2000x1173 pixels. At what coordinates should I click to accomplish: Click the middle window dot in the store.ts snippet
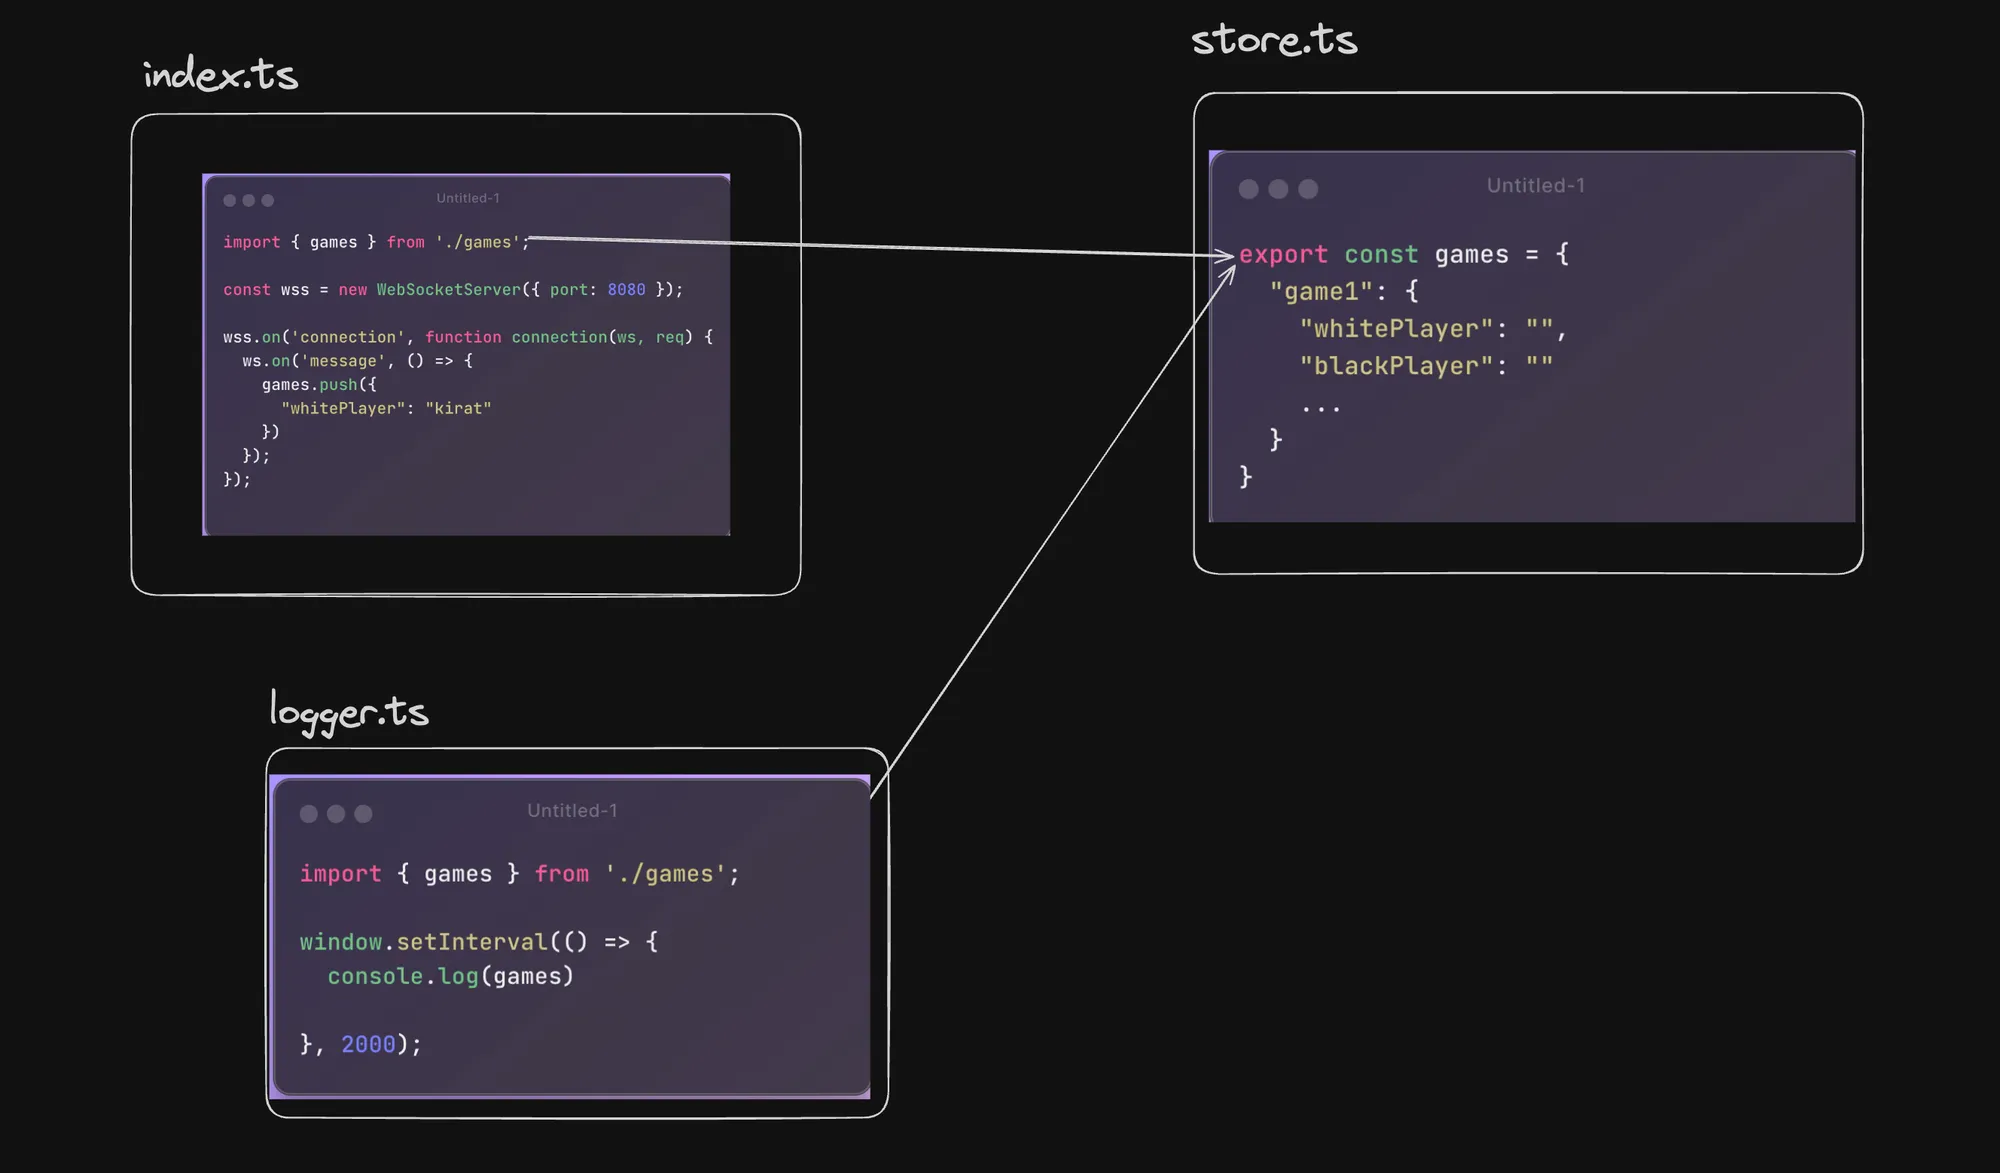point(1278,189)
